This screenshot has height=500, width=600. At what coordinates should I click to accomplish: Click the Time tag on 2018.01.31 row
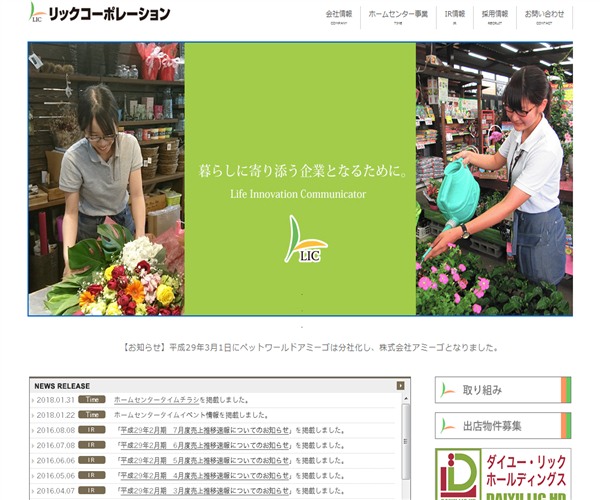coord(92,399)
